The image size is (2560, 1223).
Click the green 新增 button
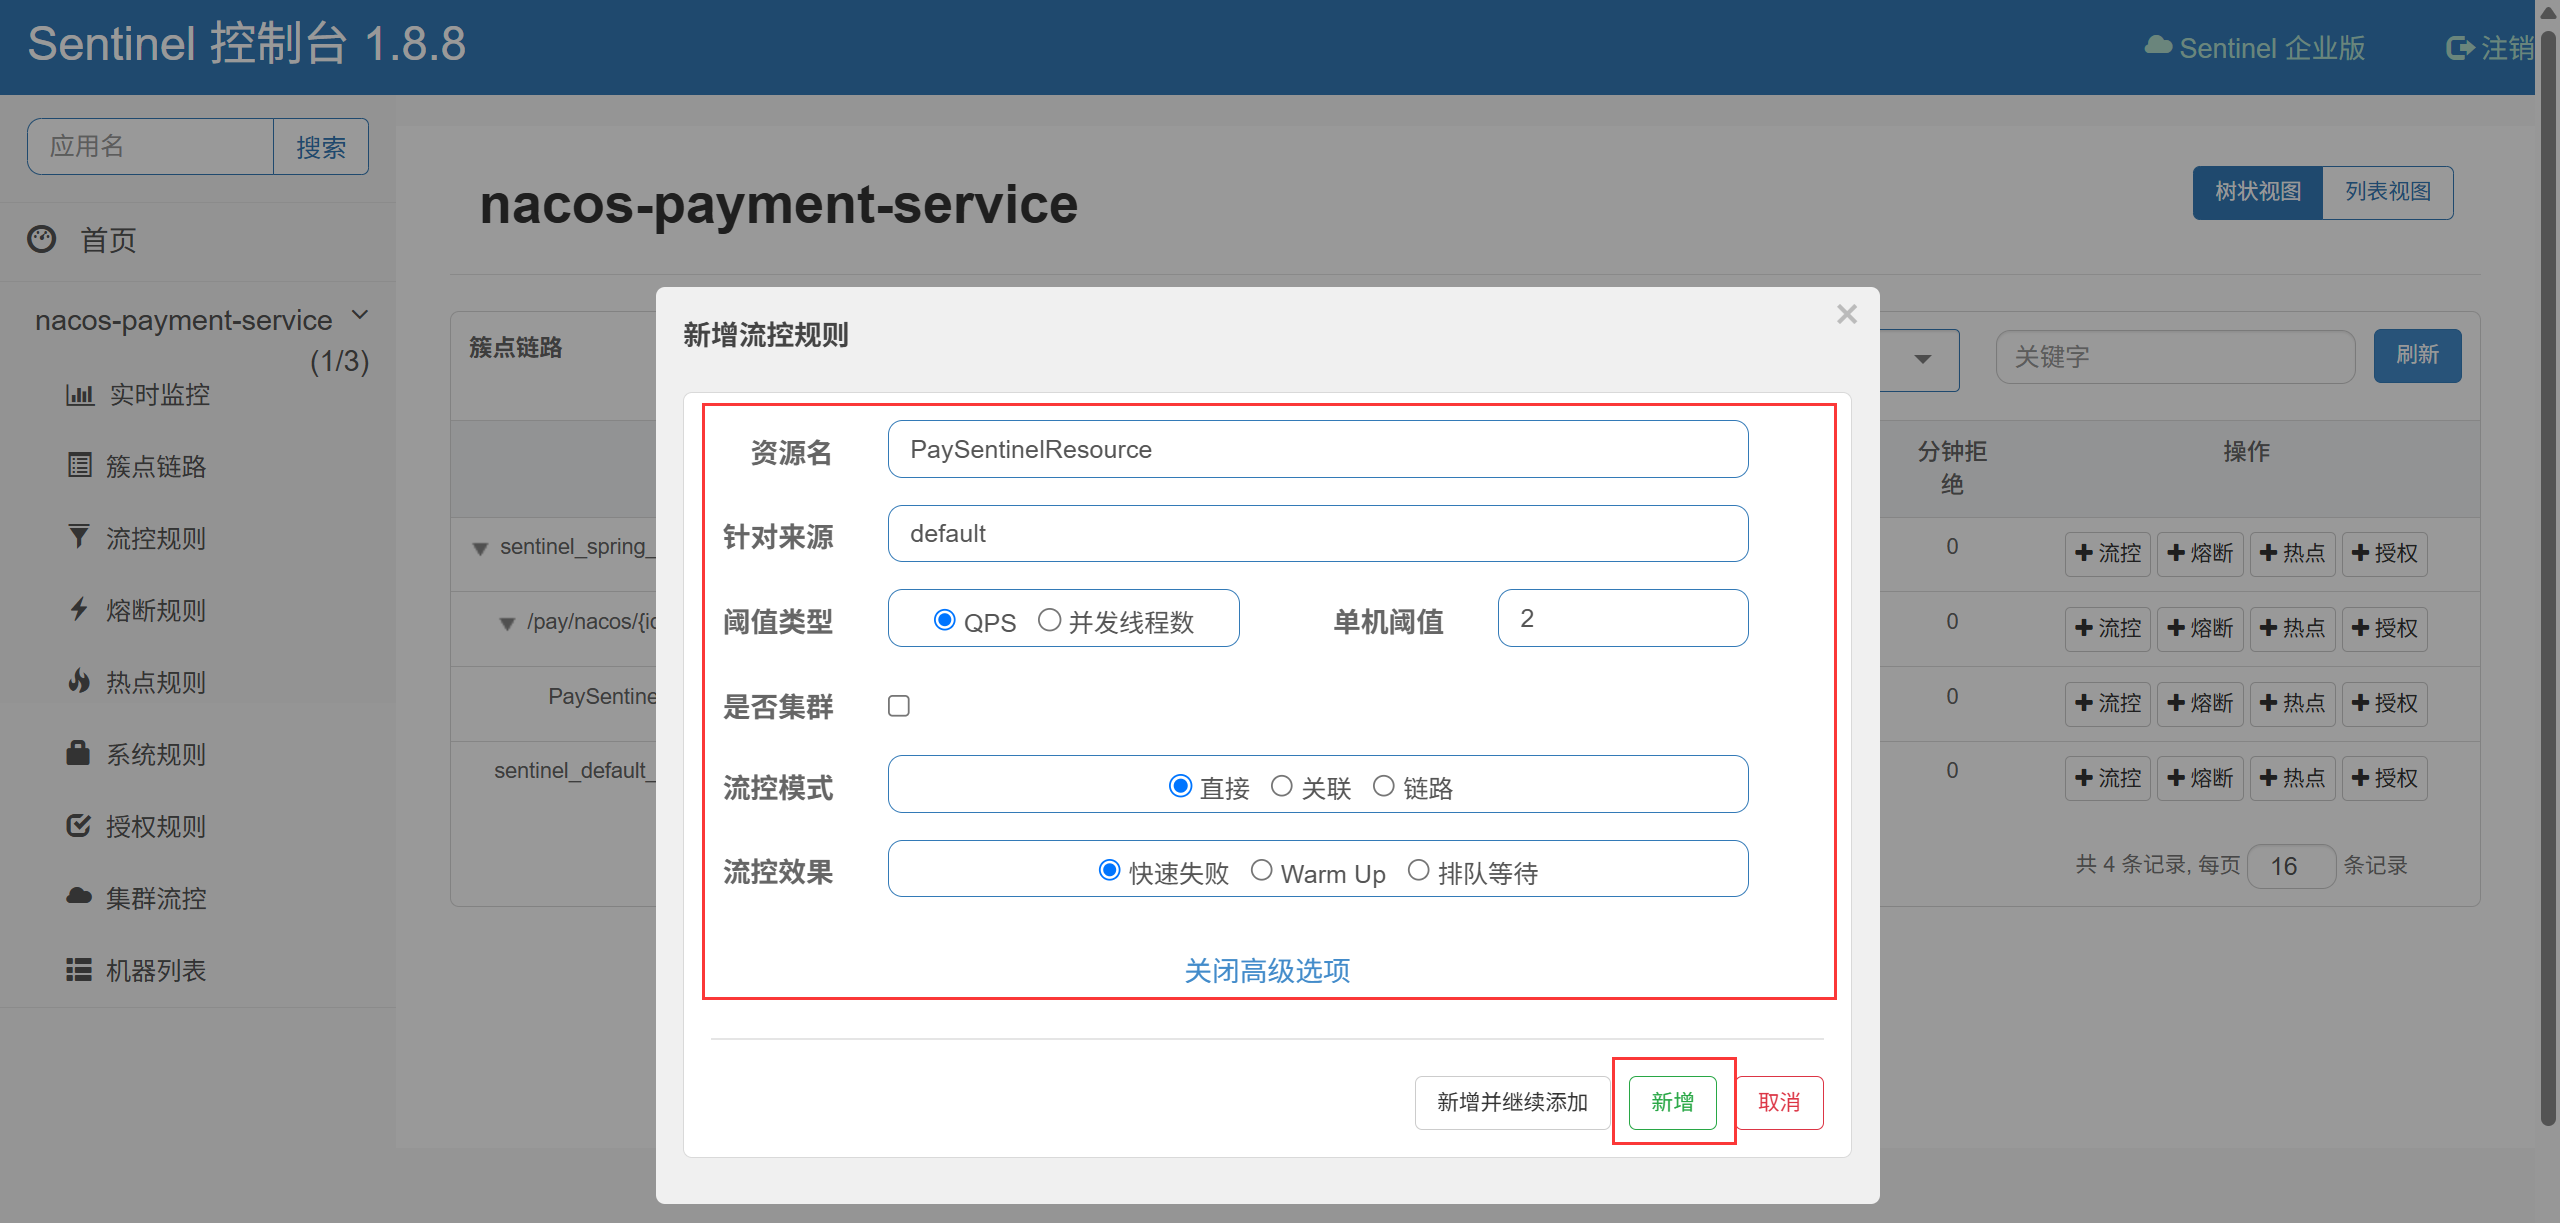click(x=1672, y=1102)
